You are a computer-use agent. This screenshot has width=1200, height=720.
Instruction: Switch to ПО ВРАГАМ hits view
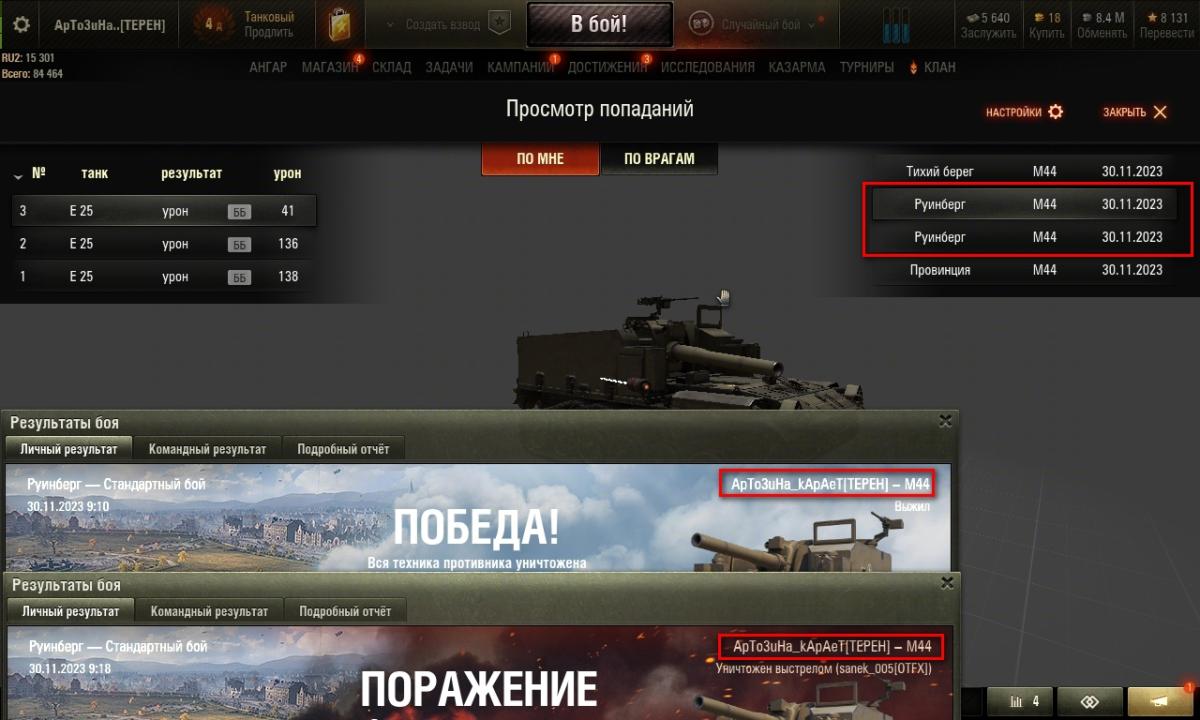tap(659, 158)
